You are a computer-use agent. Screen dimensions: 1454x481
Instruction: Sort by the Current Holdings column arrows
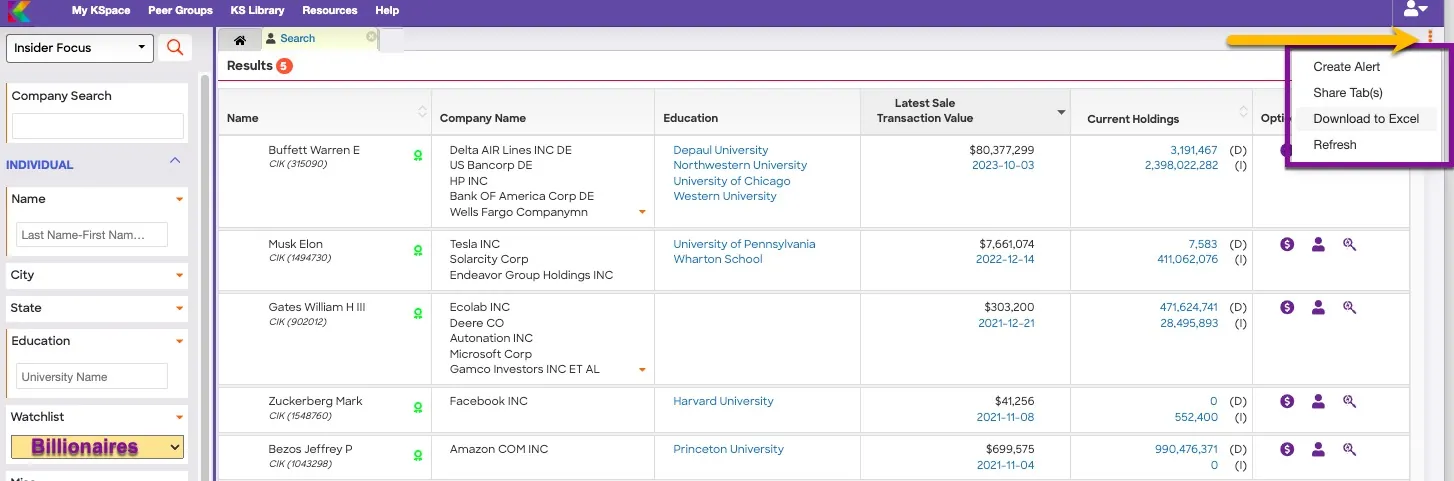pyautogui.click(x=1244, y=111)
